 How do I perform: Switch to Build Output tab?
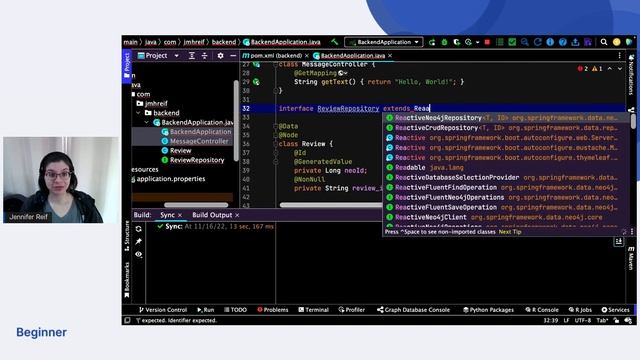click(x=212, y=215)
